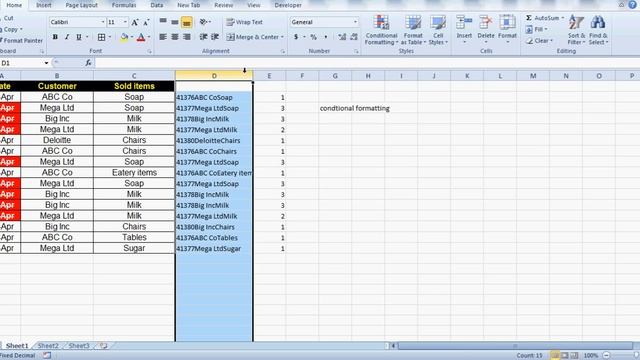Toggle bottom align in ribbon

[187, 22]
